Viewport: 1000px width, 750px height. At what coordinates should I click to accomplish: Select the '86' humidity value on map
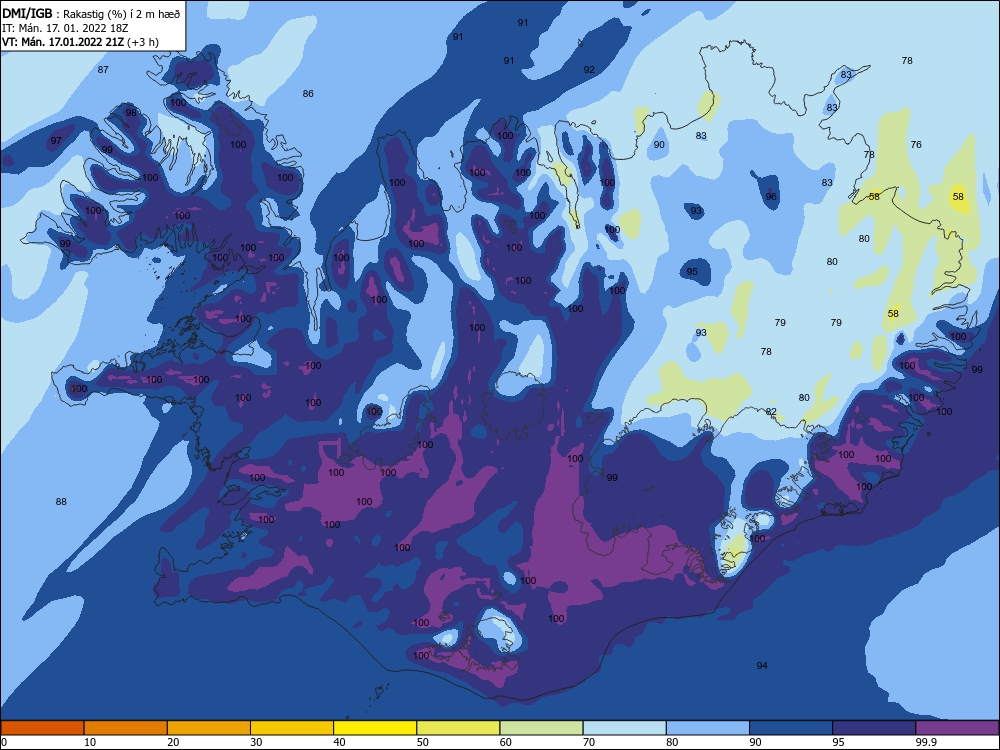click(x=308, y=94)
